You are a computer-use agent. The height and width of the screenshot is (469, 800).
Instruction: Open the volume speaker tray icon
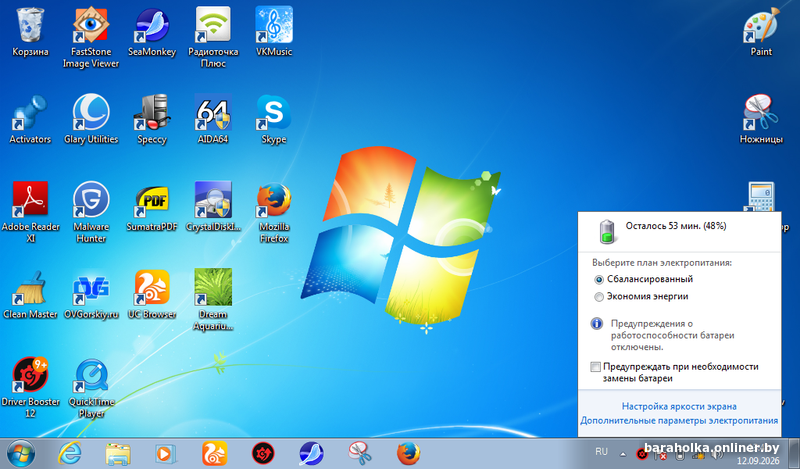[716, 455]
